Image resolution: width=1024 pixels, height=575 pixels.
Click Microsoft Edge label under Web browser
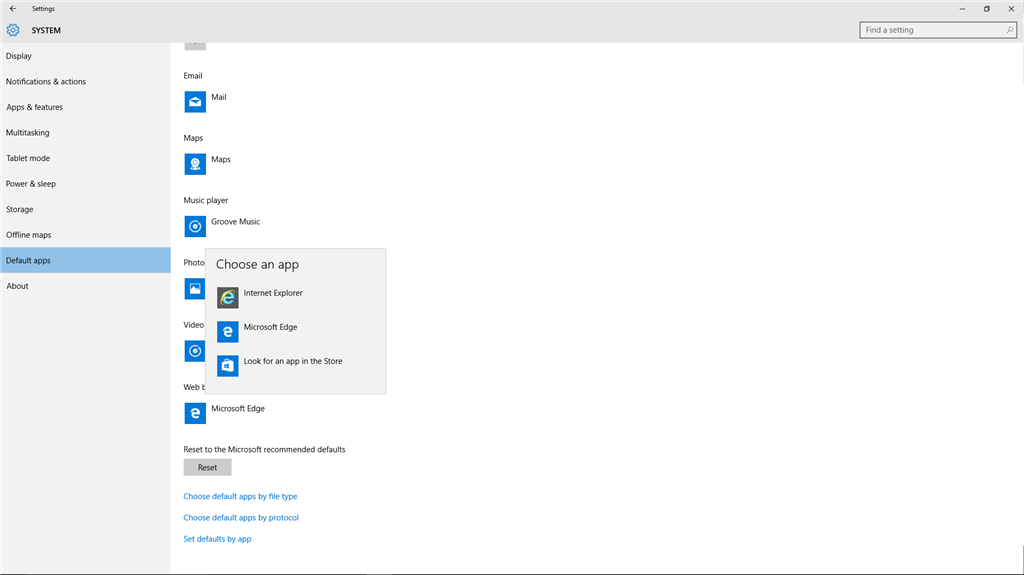(x=238, y=408)
